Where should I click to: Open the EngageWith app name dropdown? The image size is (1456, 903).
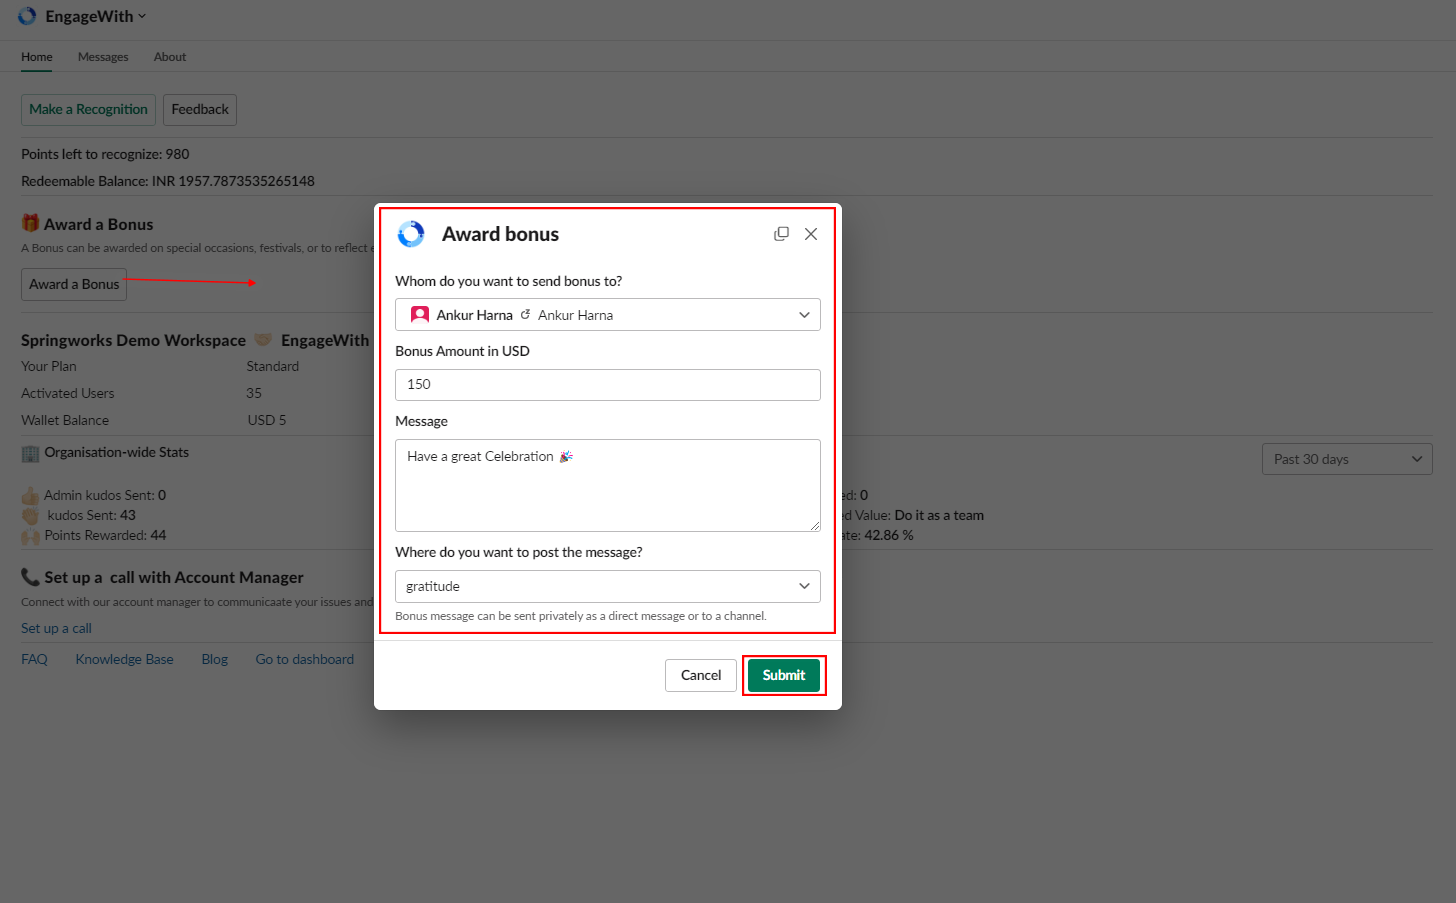[x=96, y=16]
